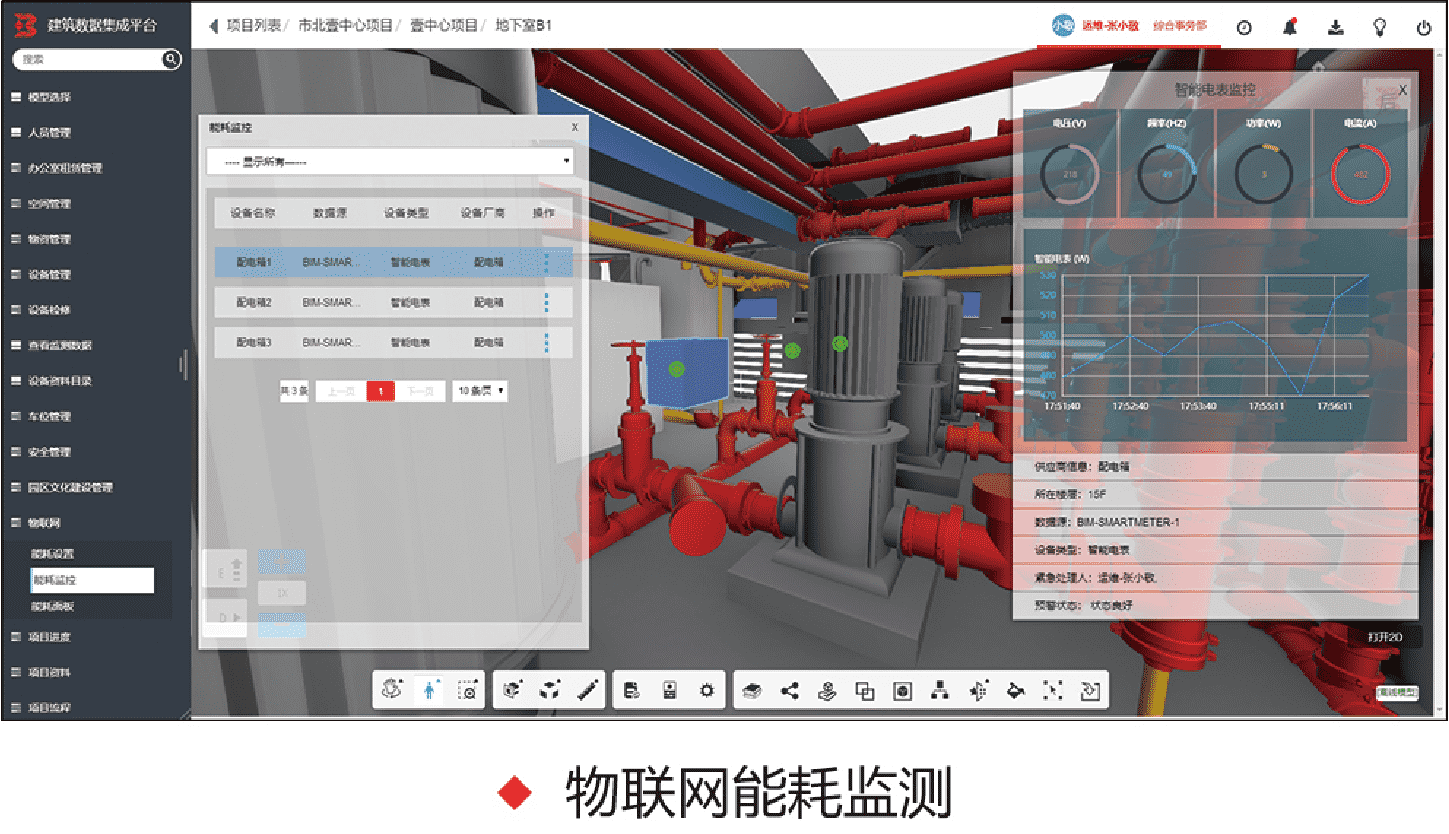Click the framed cube icon in toolbar
The image size is (1449, 834).
(x=902, y=690)
